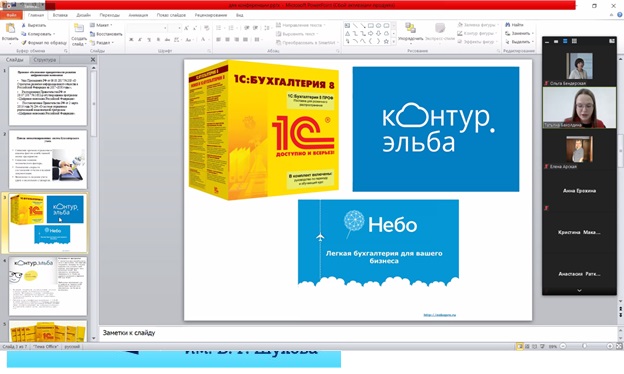Click the Найти binoculars icon
Screen dimensions: 624x374
508,25
